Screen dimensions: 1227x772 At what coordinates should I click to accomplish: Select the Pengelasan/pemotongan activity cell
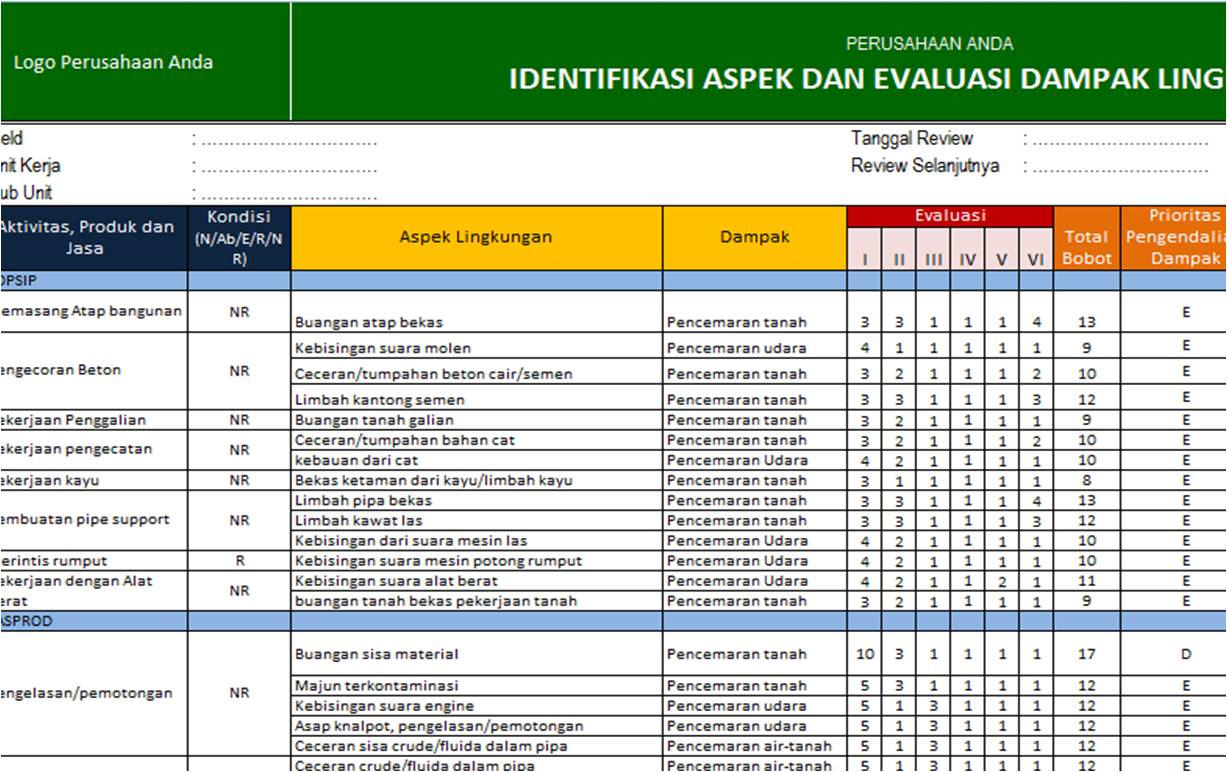pos(94,693)
